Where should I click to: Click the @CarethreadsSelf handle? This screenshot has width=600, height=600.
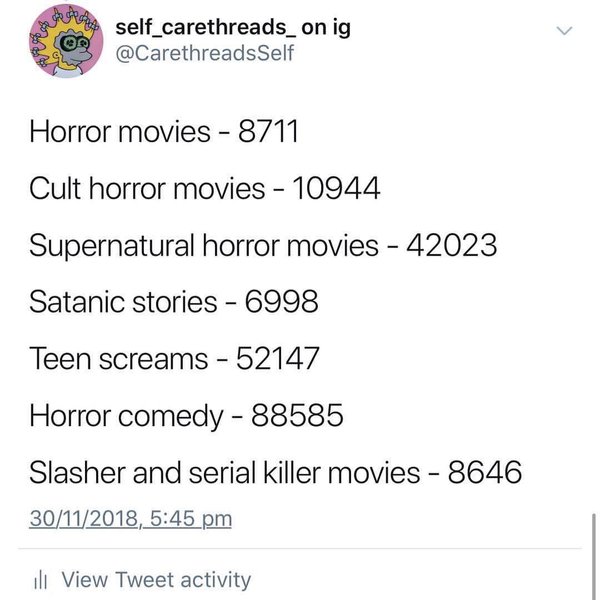click(205, 53)
